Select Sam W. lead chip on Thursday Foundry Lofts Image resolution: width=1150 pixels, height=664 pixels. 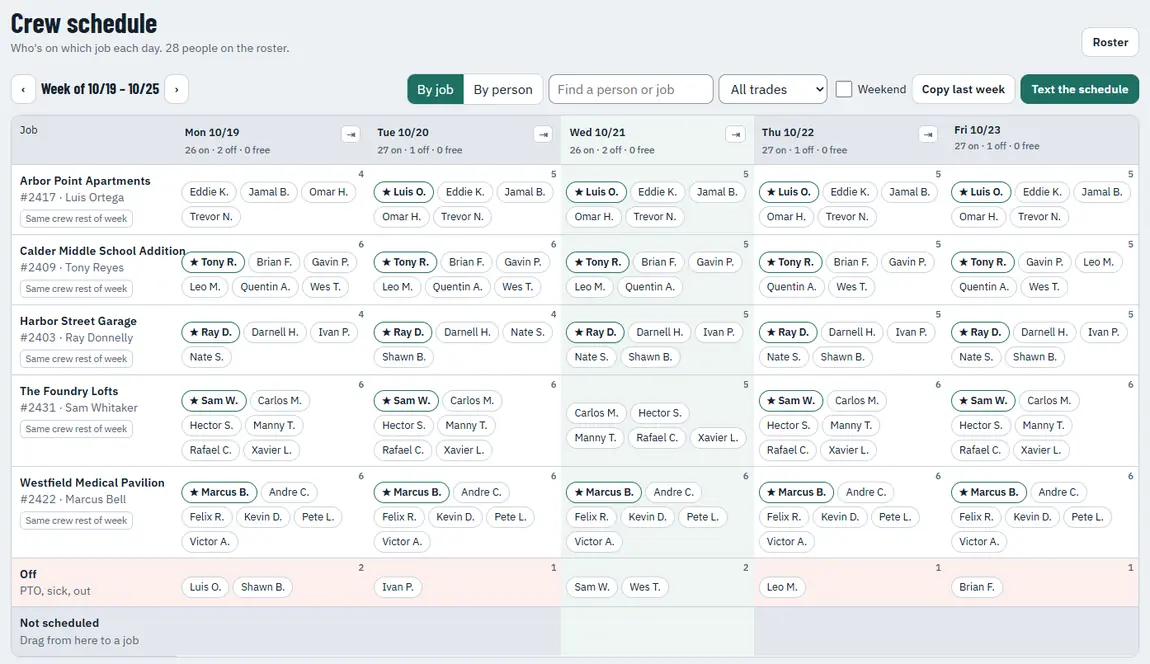790,401
